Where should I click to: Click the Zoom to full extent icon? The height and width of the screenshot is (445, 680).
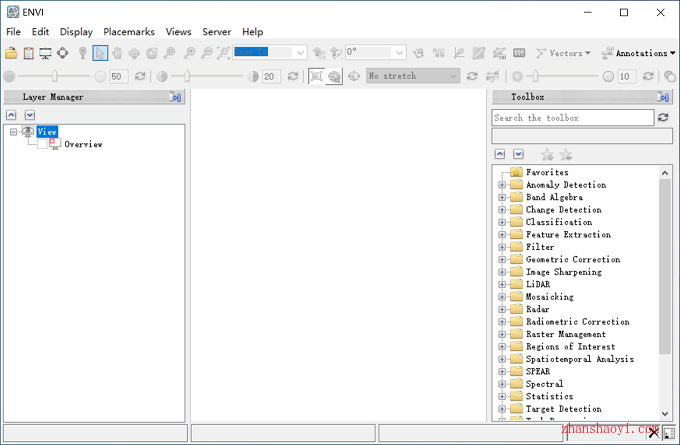coord(223,53)
